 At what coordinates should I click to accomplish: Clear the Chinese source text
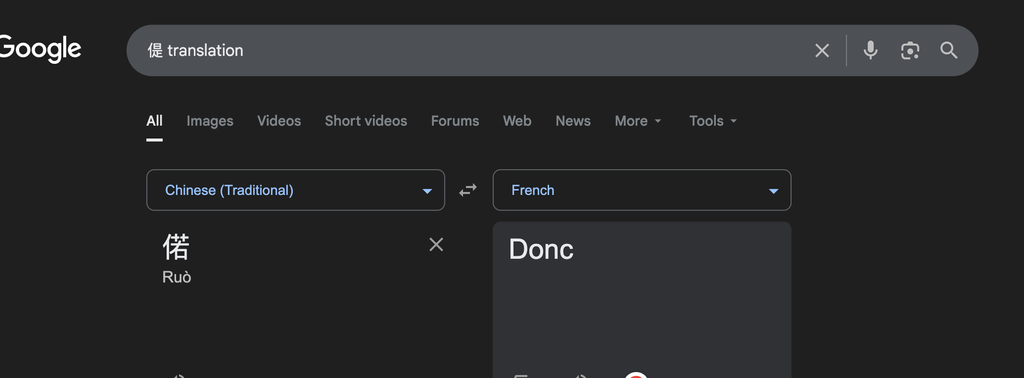[x=436, y=245]
